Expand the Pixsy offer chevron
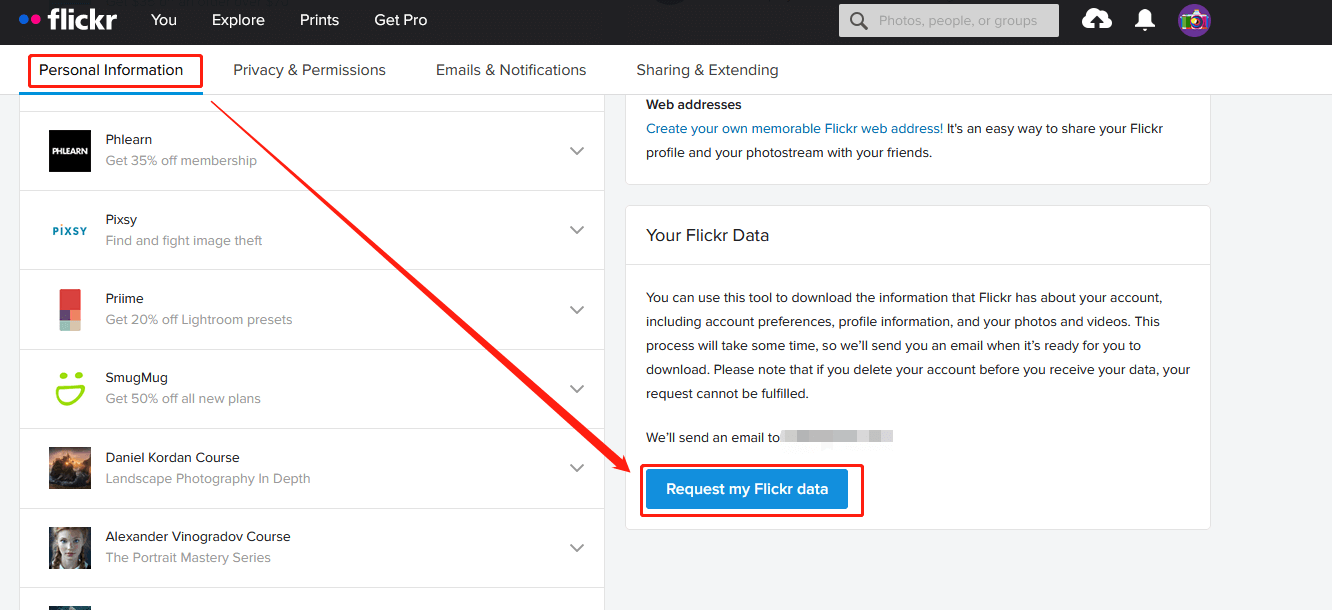Screen dimensions: 1332x610 tap(577, 230)
